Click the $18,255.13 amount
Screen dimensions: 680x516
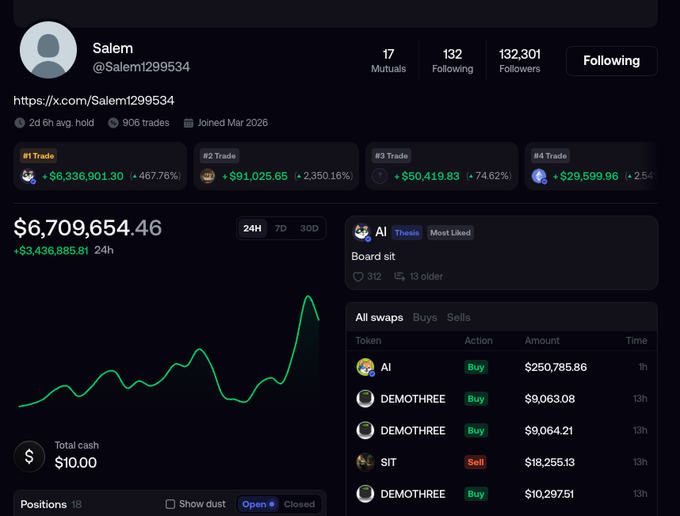tap(549, 462)
